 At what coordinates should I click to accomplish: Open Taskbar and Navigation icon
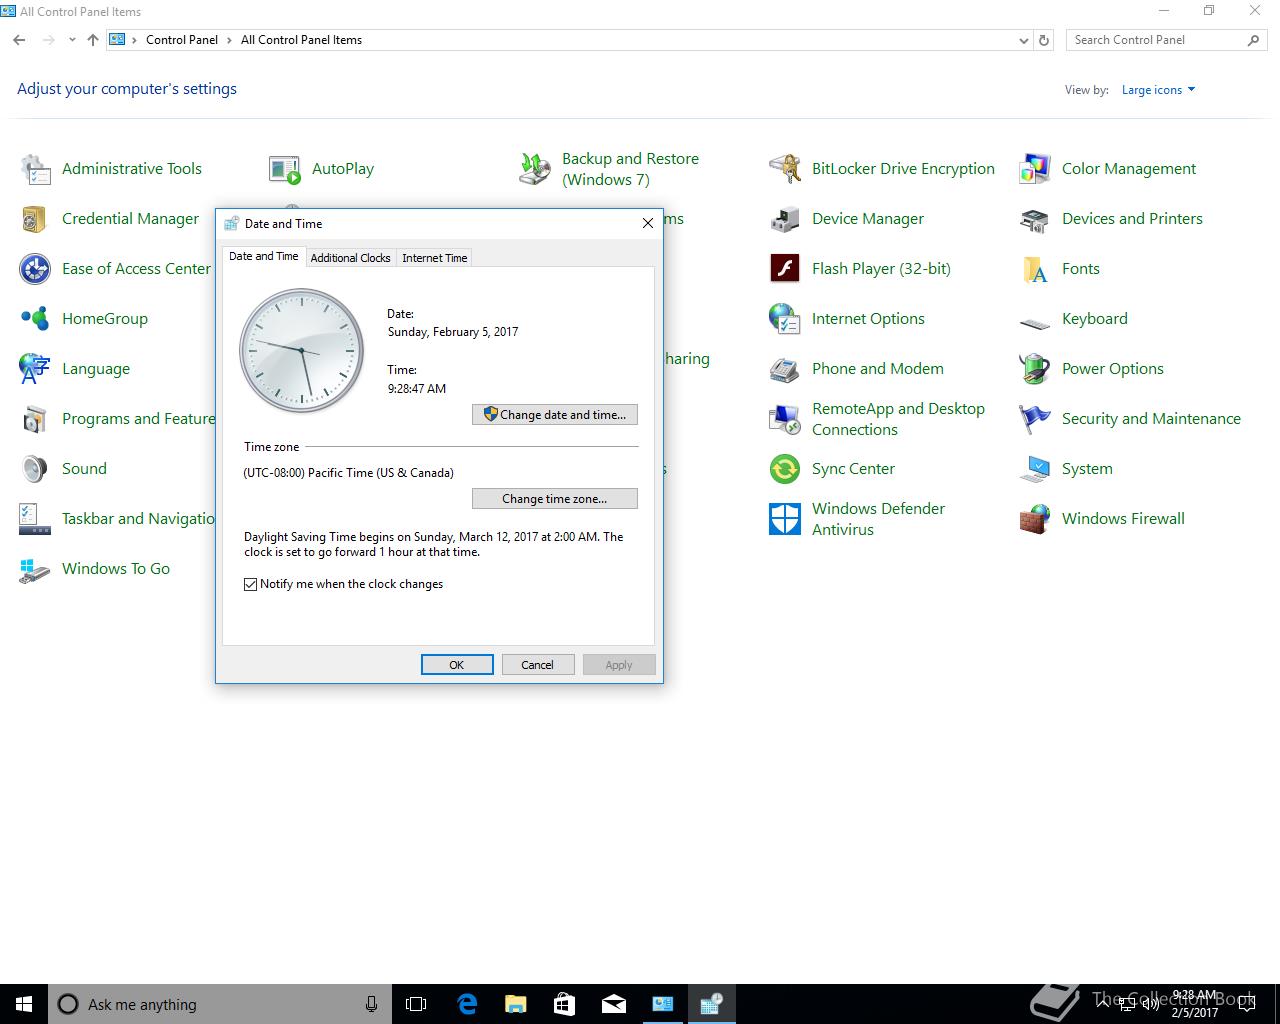pos(35,519)
